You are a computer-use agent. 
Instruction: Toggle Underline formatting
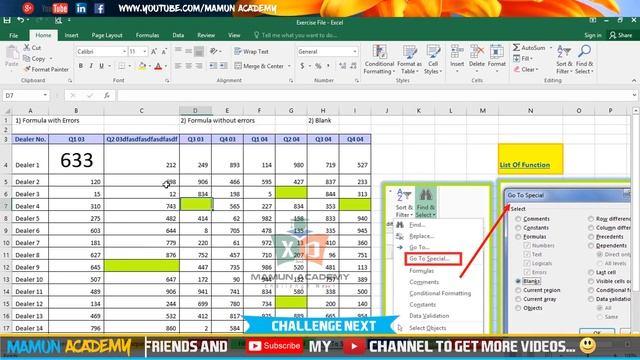101,66
